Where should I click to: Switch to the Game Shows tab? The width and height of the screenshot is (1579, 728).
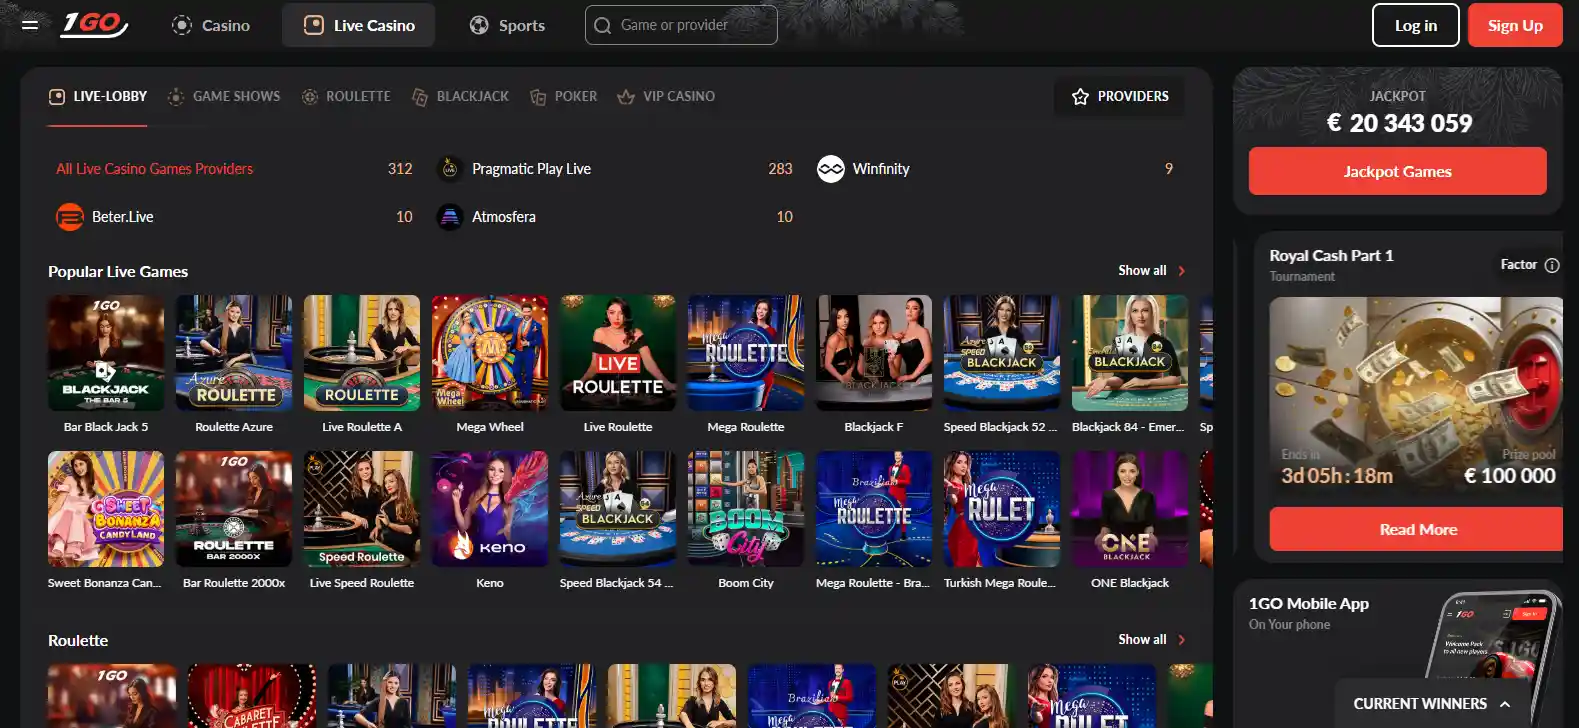point(224,97)
